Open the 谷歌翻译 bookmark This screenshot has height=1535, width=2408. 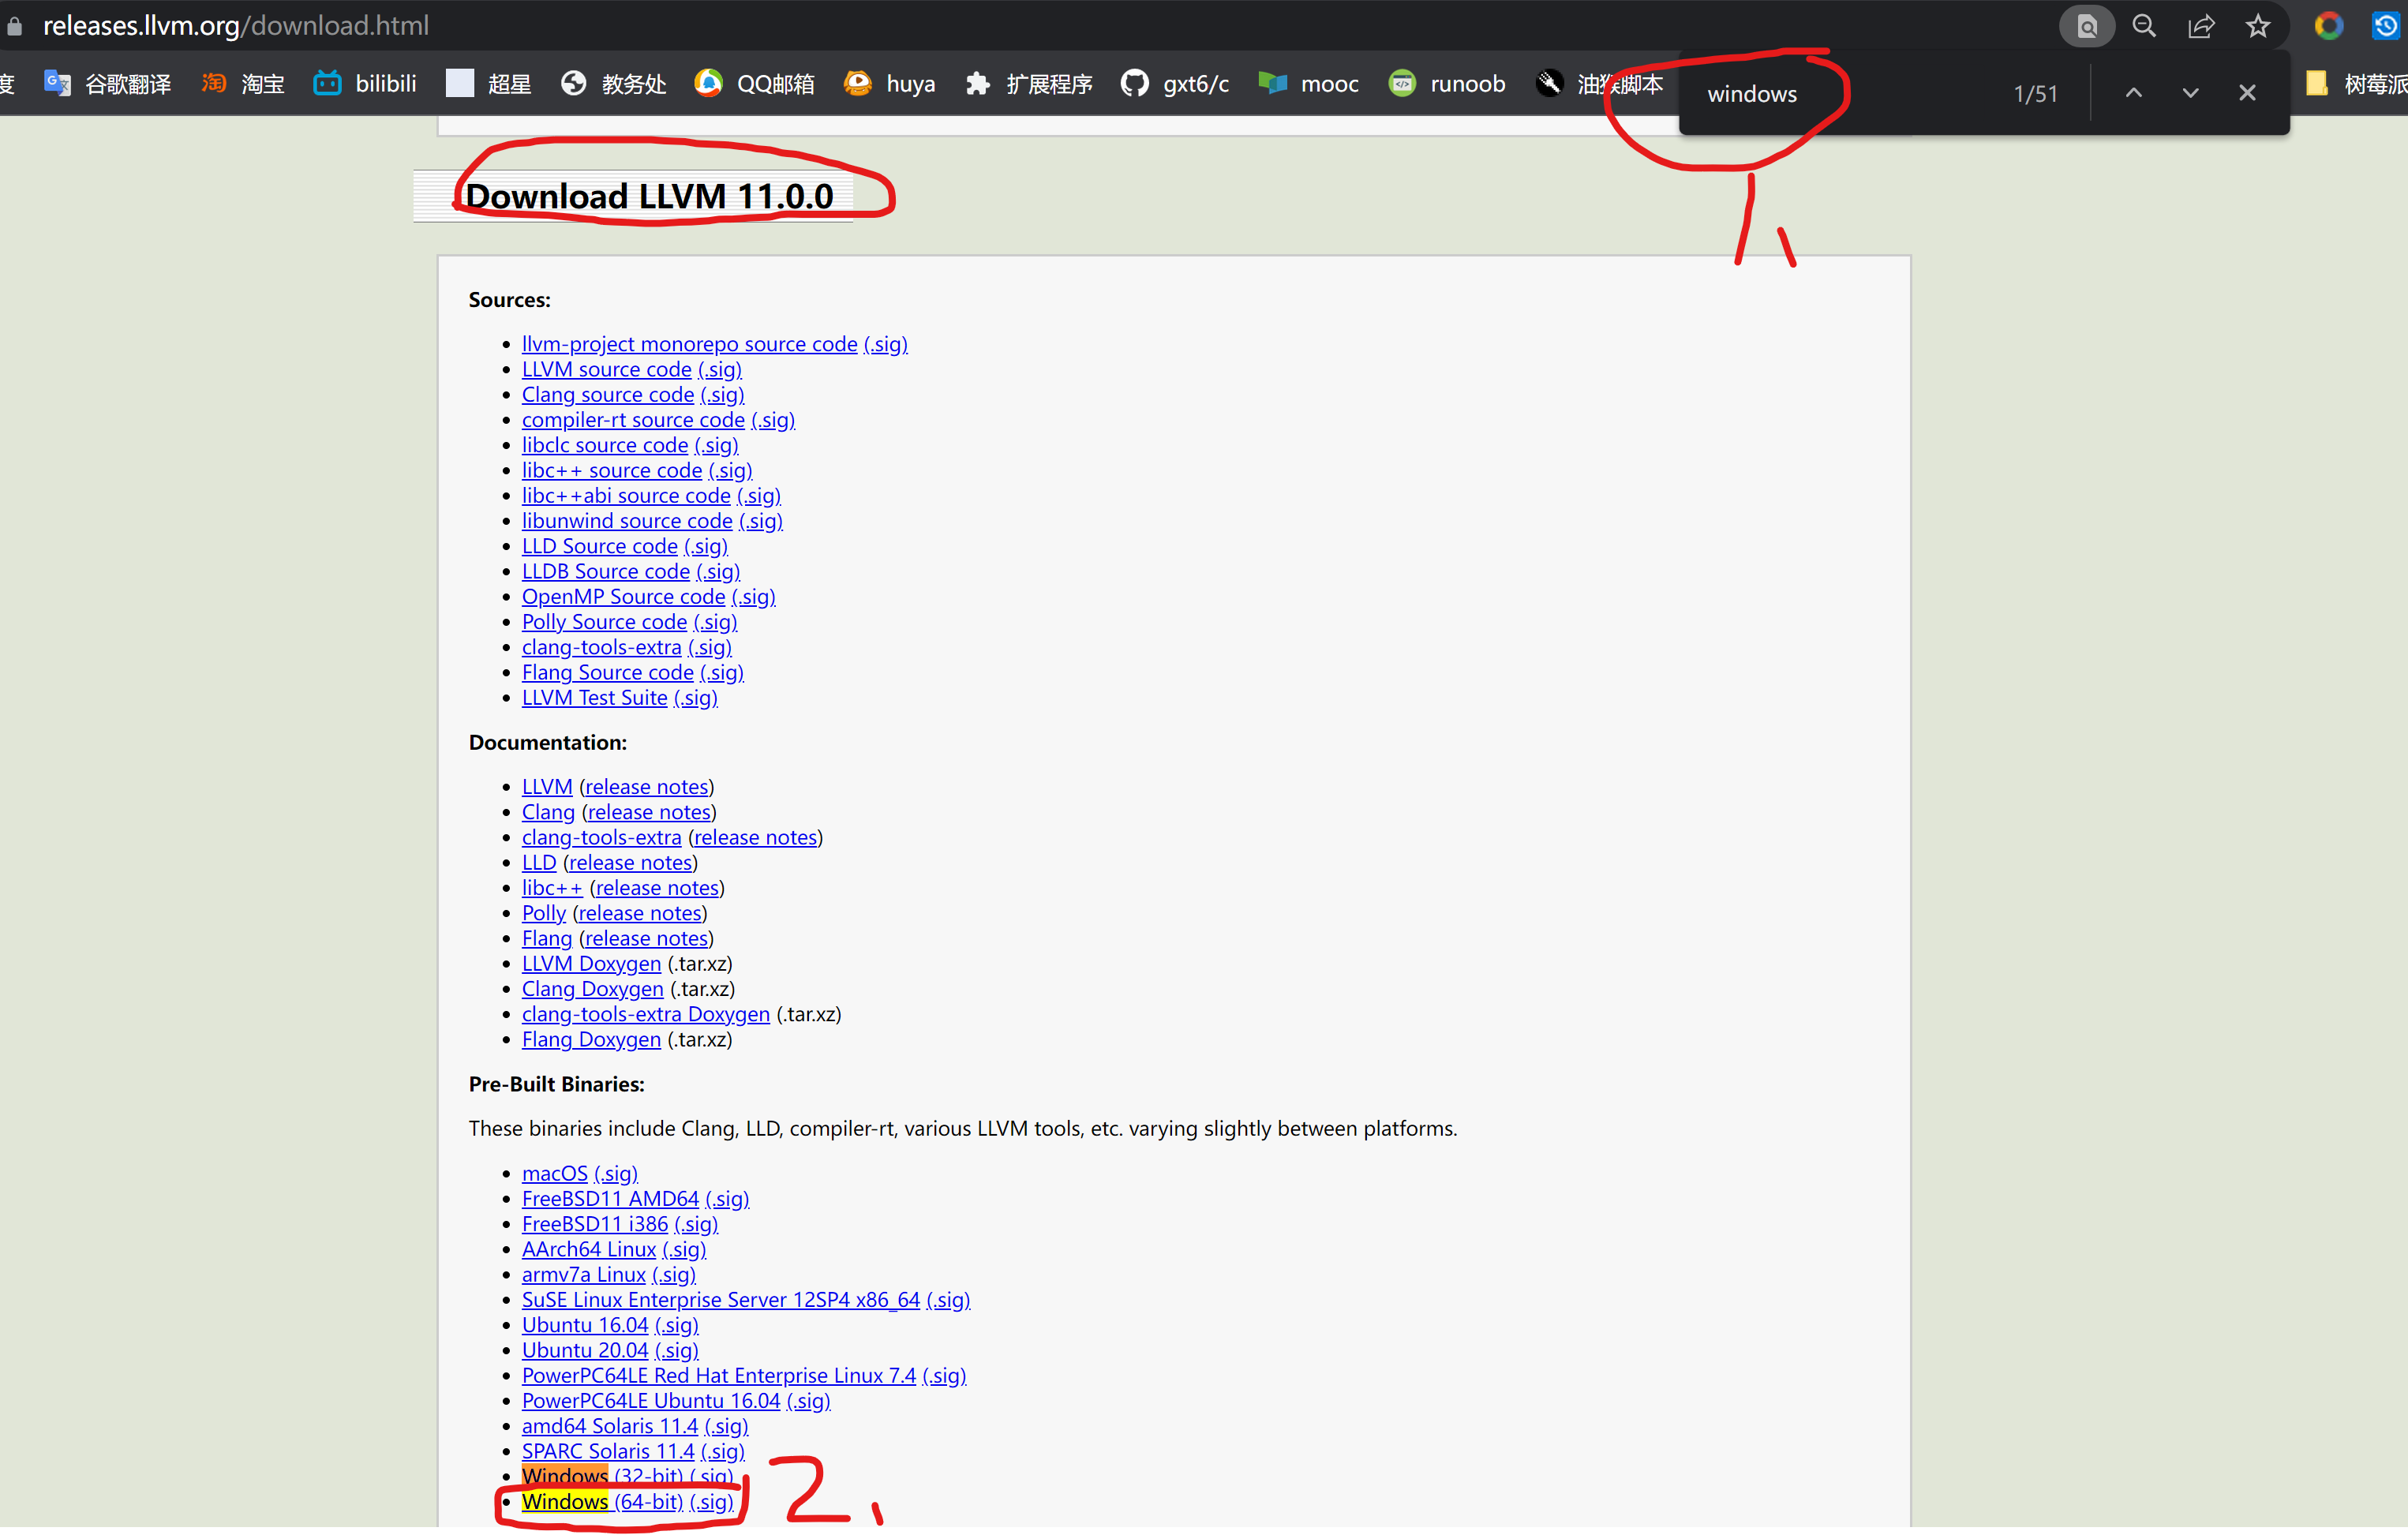click(x=108, y=84)
